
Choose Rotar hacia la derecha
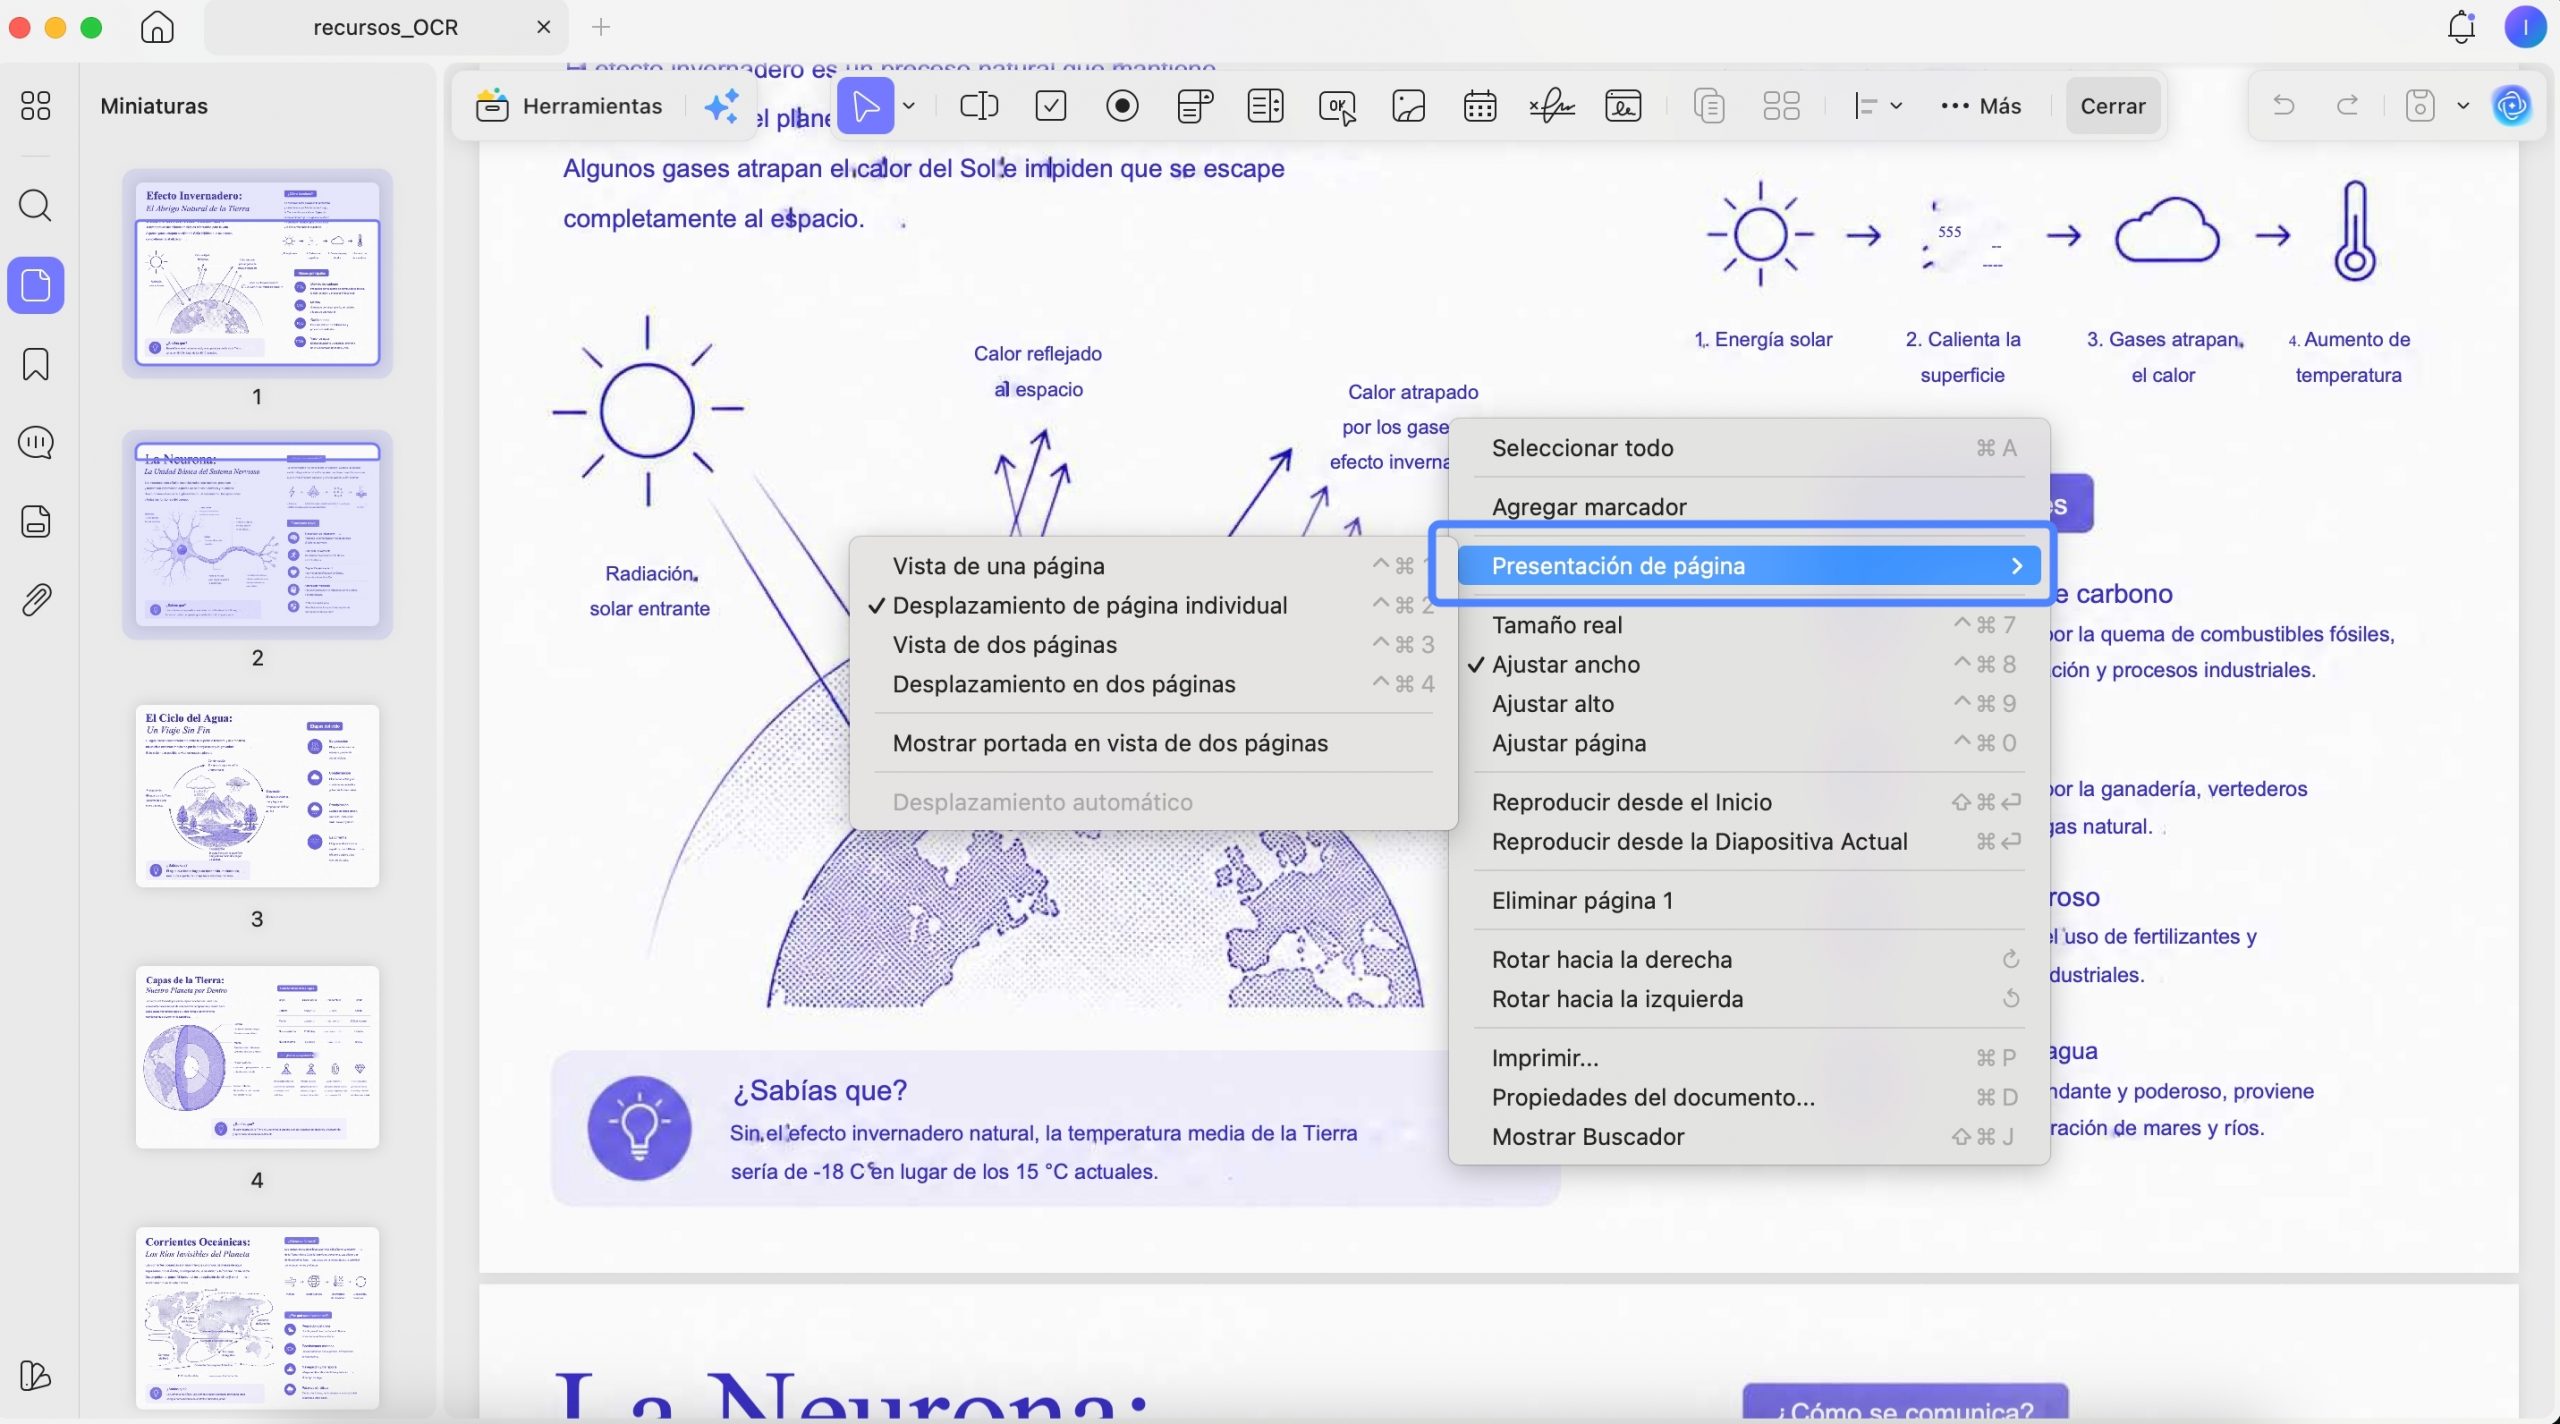coord(1748,960)
